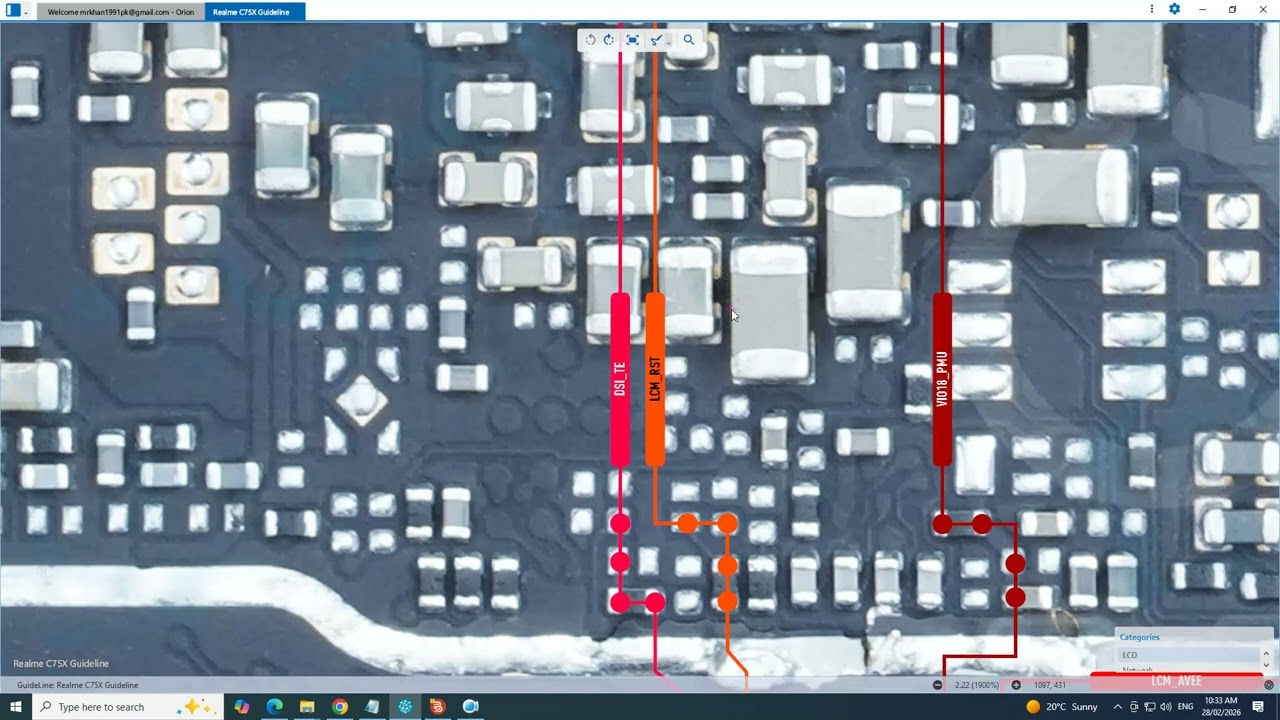Show hidden icons in system tray

(1118, 707)
